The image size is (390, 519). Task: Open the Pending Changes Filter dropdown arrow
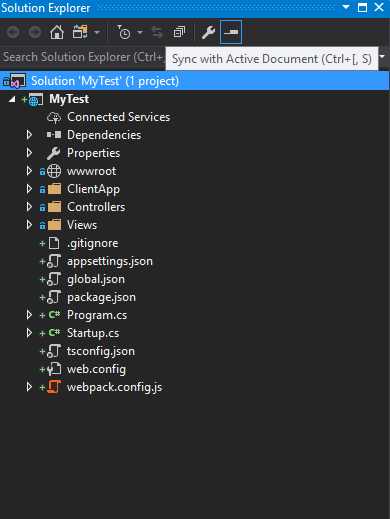click(x=140, y=32)
